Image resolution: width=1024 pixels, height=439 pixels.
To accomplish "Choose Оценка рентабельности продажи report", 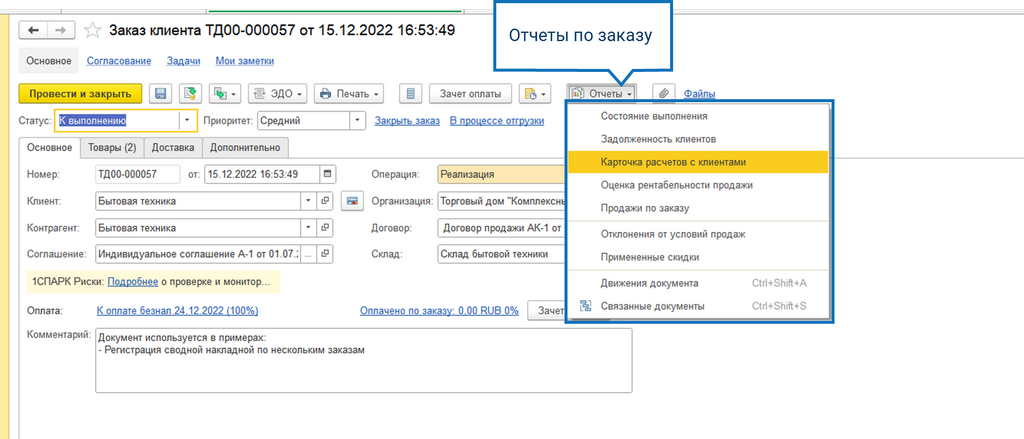I will coord(698,185).
